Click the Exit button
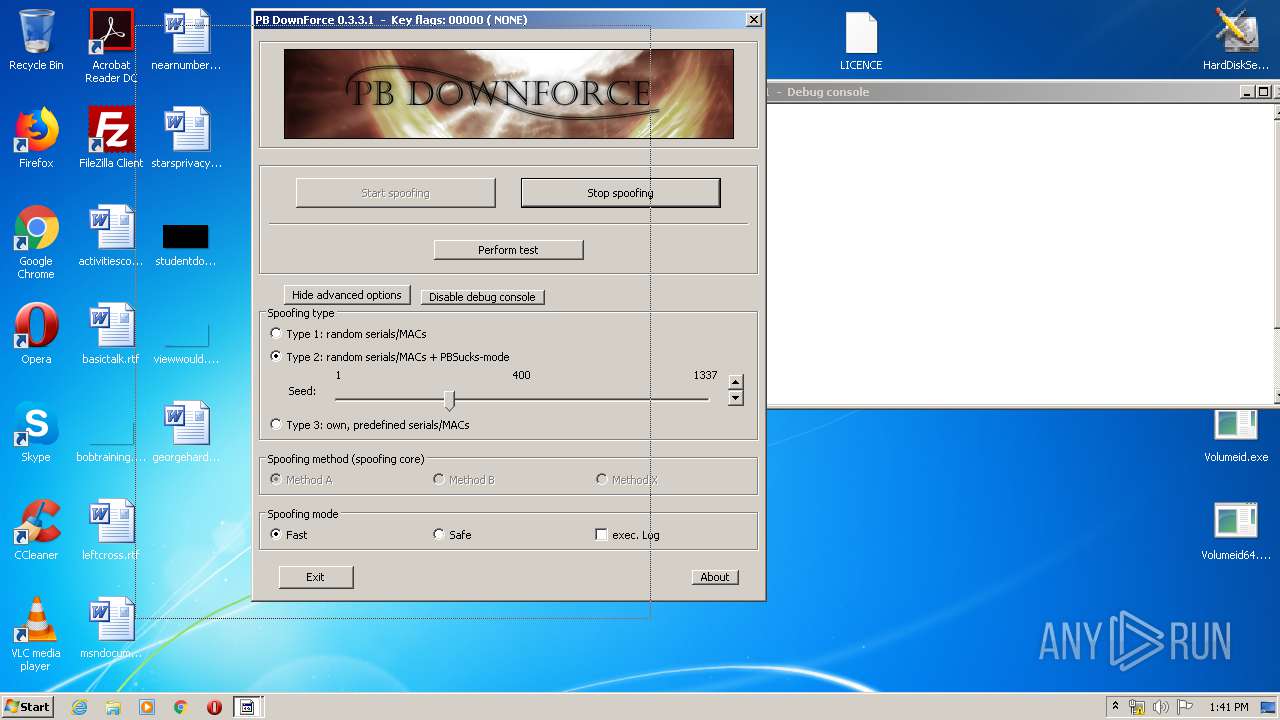 click(x=315, y=577)
